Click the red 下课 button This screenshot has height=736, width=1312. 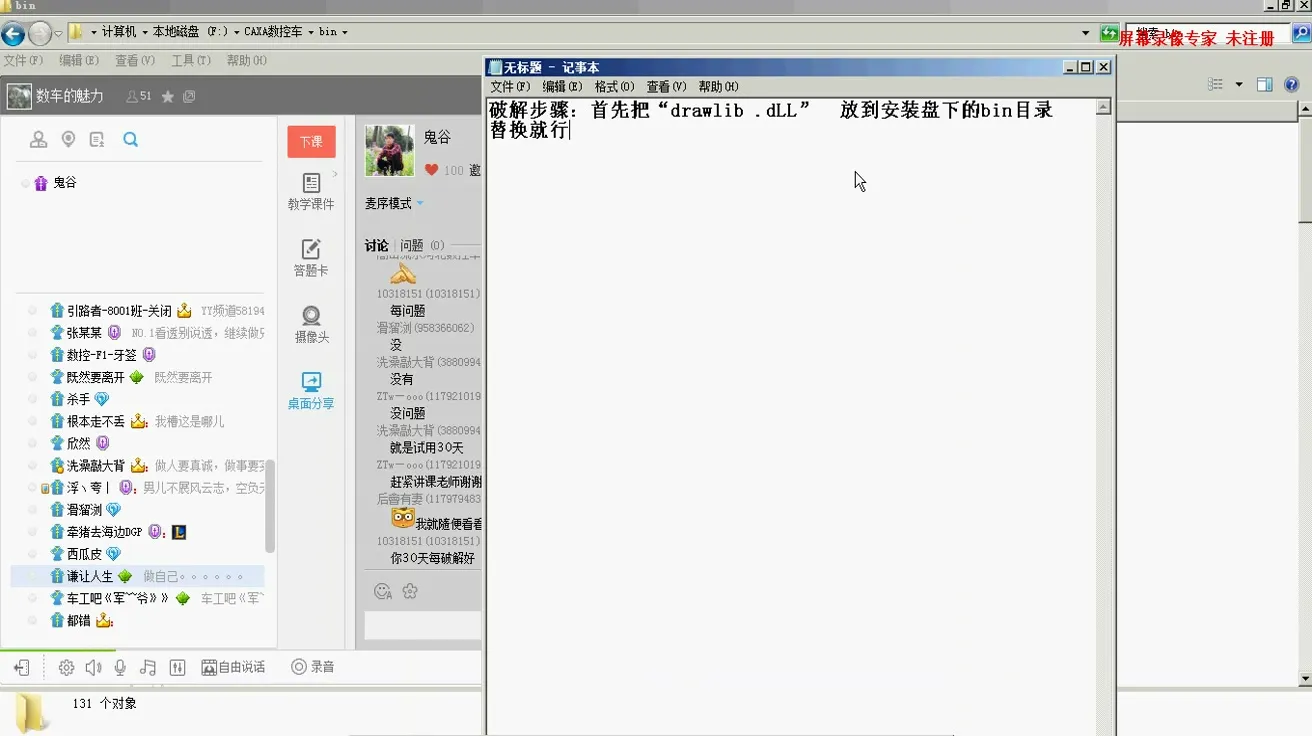click(311, 142)
